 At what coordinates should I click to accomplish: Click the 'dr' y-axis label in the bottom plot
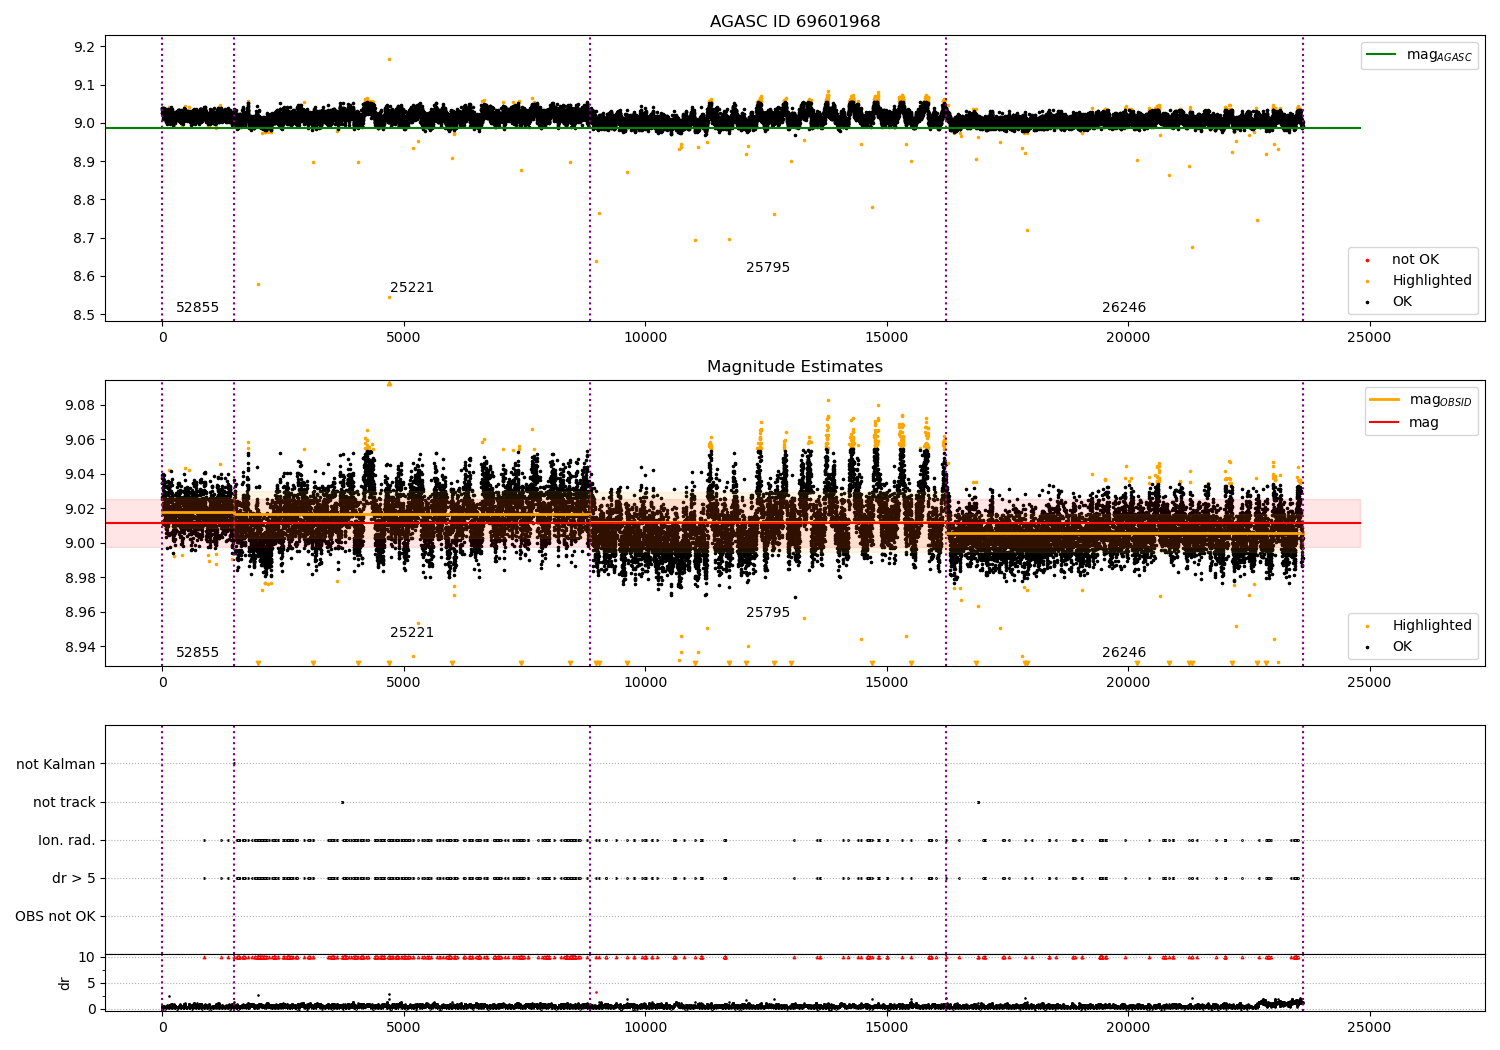pos(65,983)
